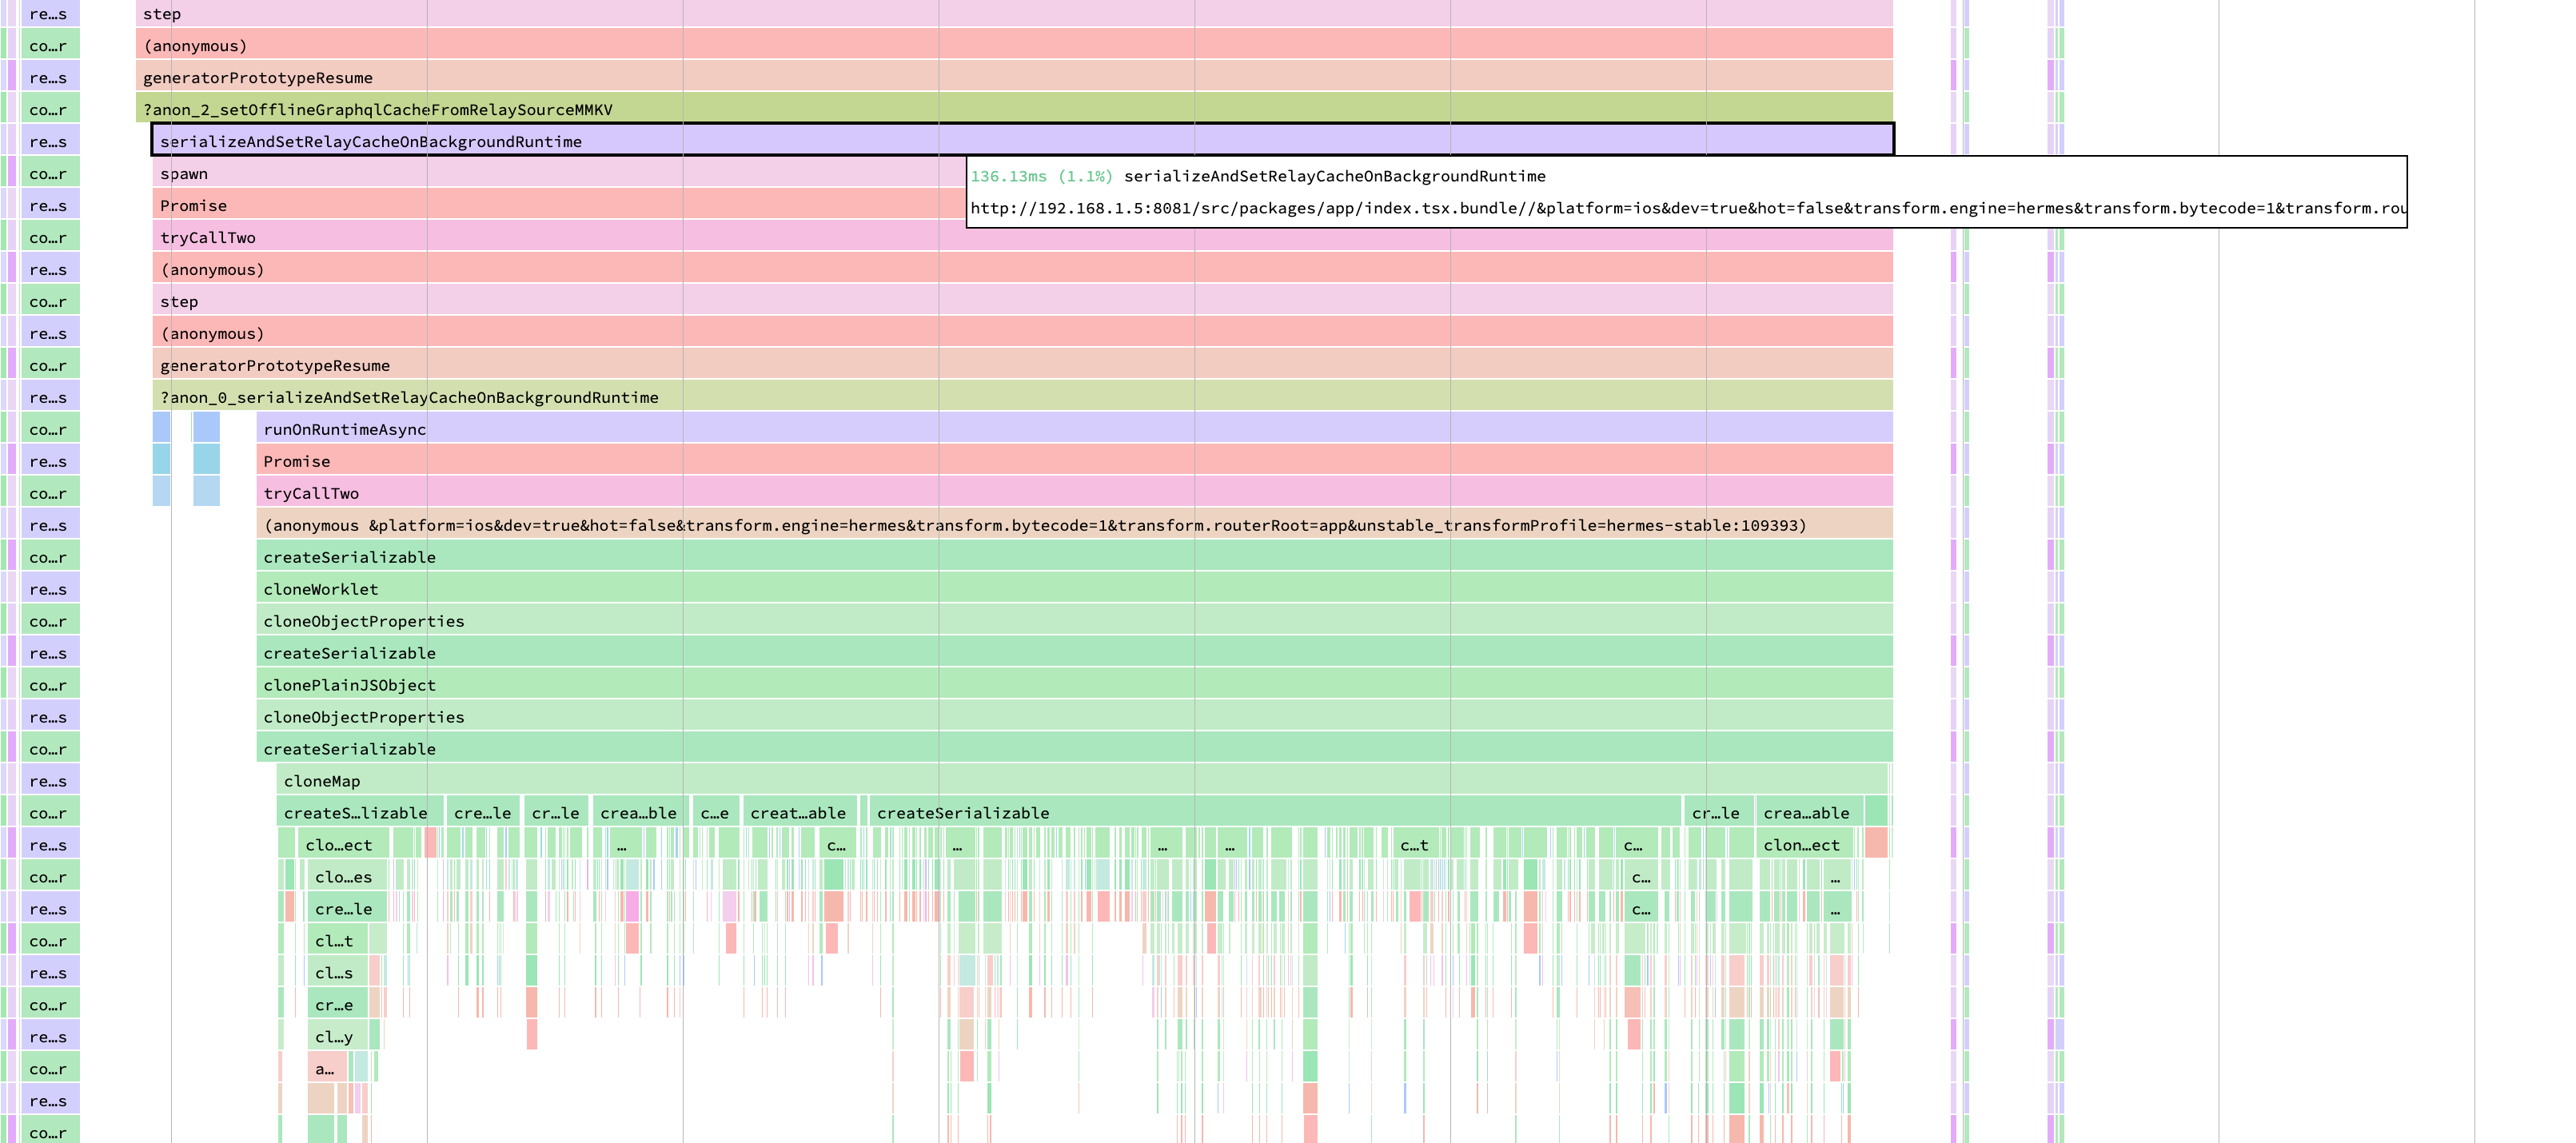Click the cloneWorklet flame bar

tap(1074, 588)
